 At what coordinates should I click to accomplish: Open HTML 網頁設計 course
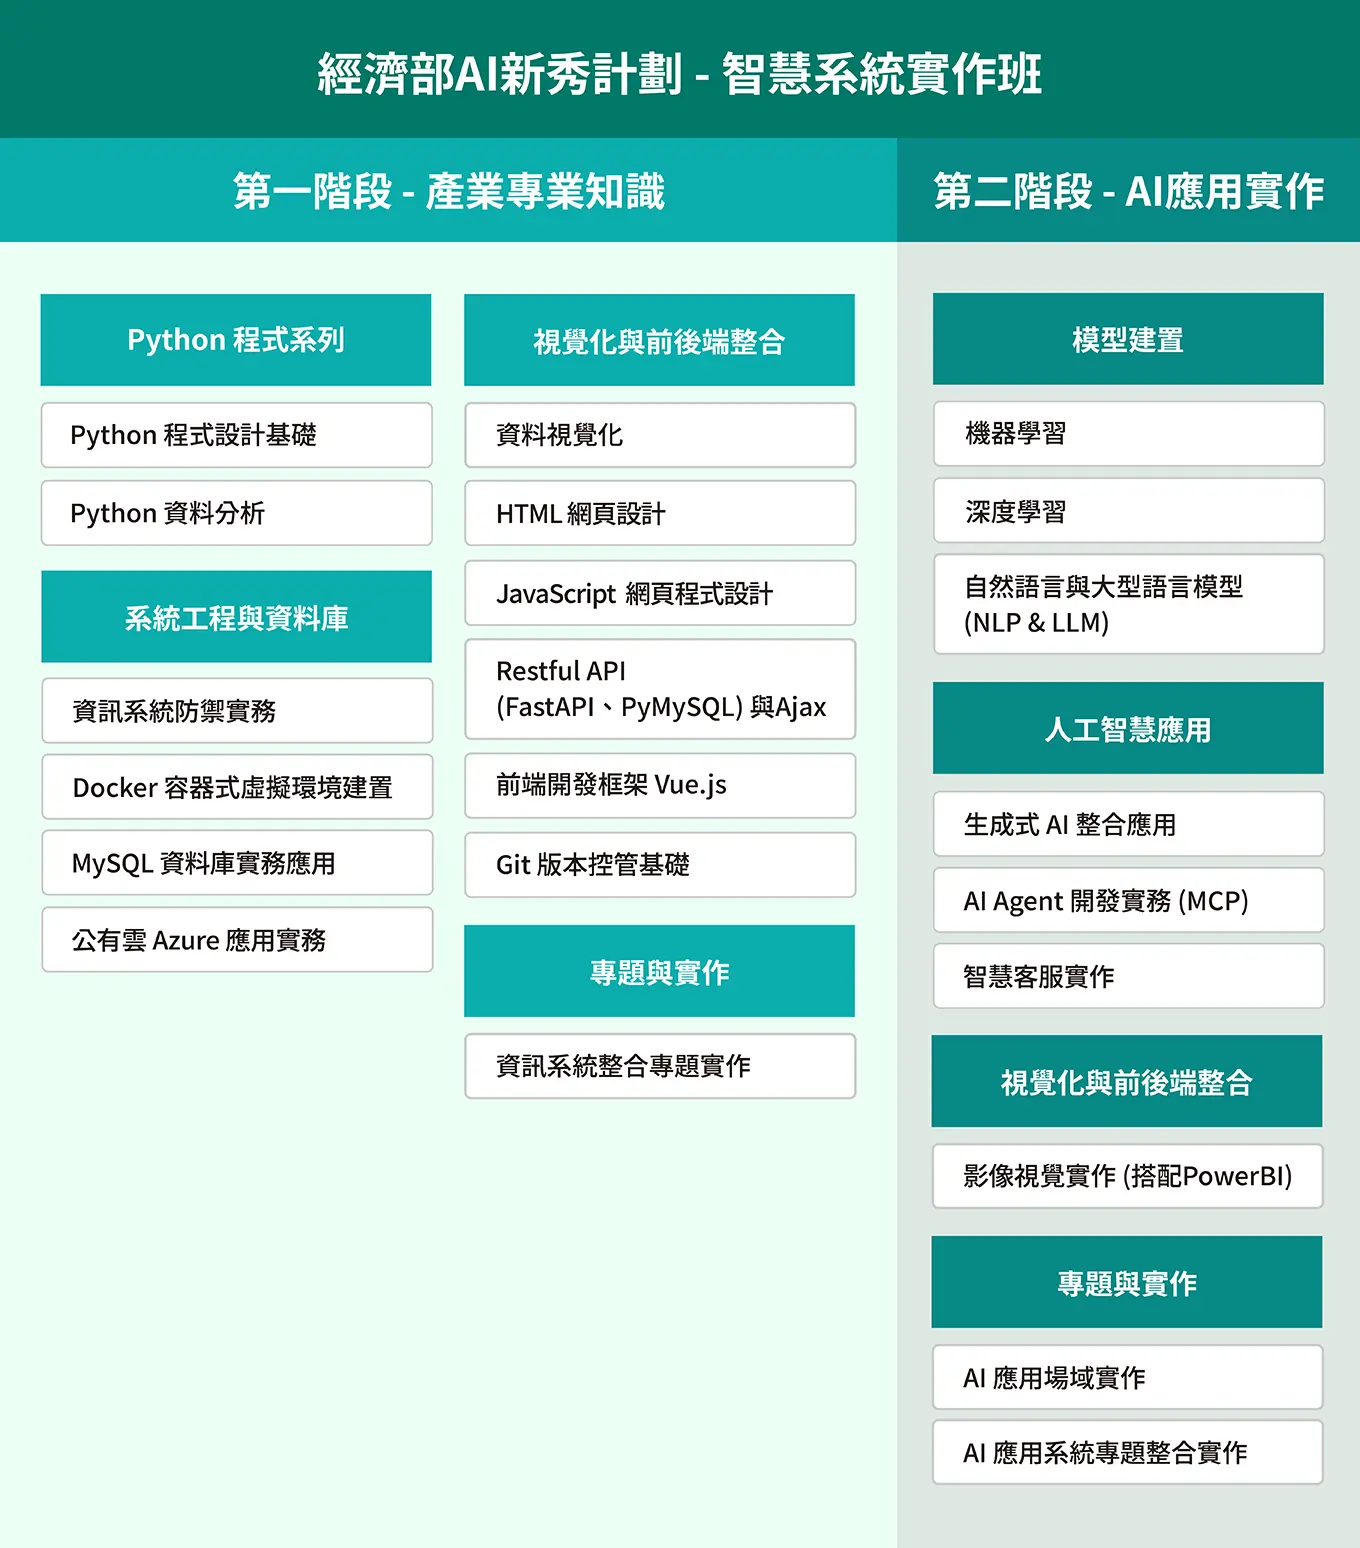pyautogui.click(x=660, y=513)
